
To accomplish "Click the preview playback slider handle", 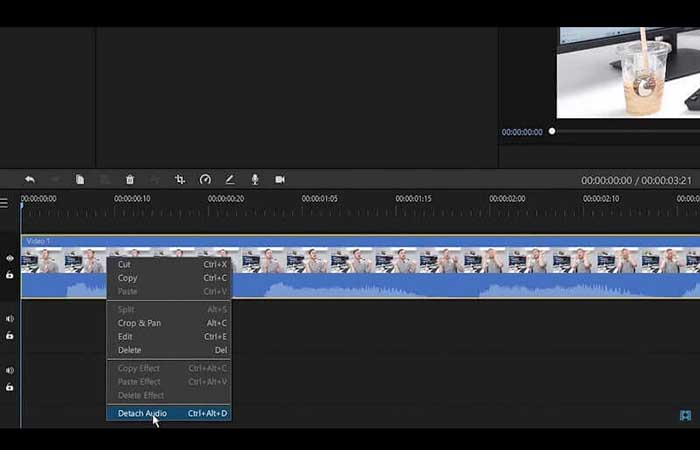I will (x=552, y=131).
